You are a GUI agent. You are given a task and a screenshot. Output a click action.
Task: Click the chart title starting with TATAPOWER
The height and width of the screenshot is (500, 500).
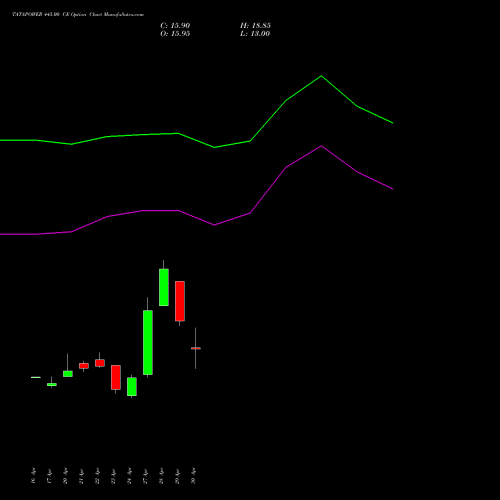point(78,15)
